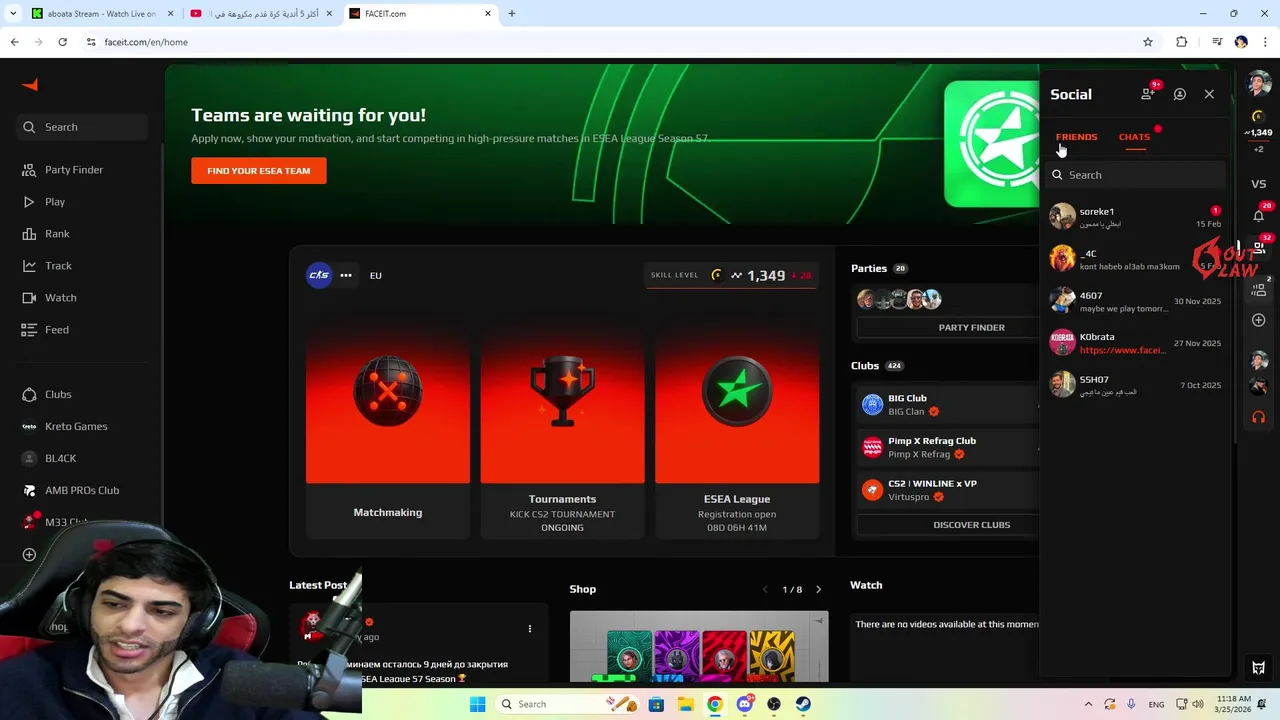Viewport: 1280px width, 720px height.
Task: Go to the previous Shop page
Action: (765, 590)
